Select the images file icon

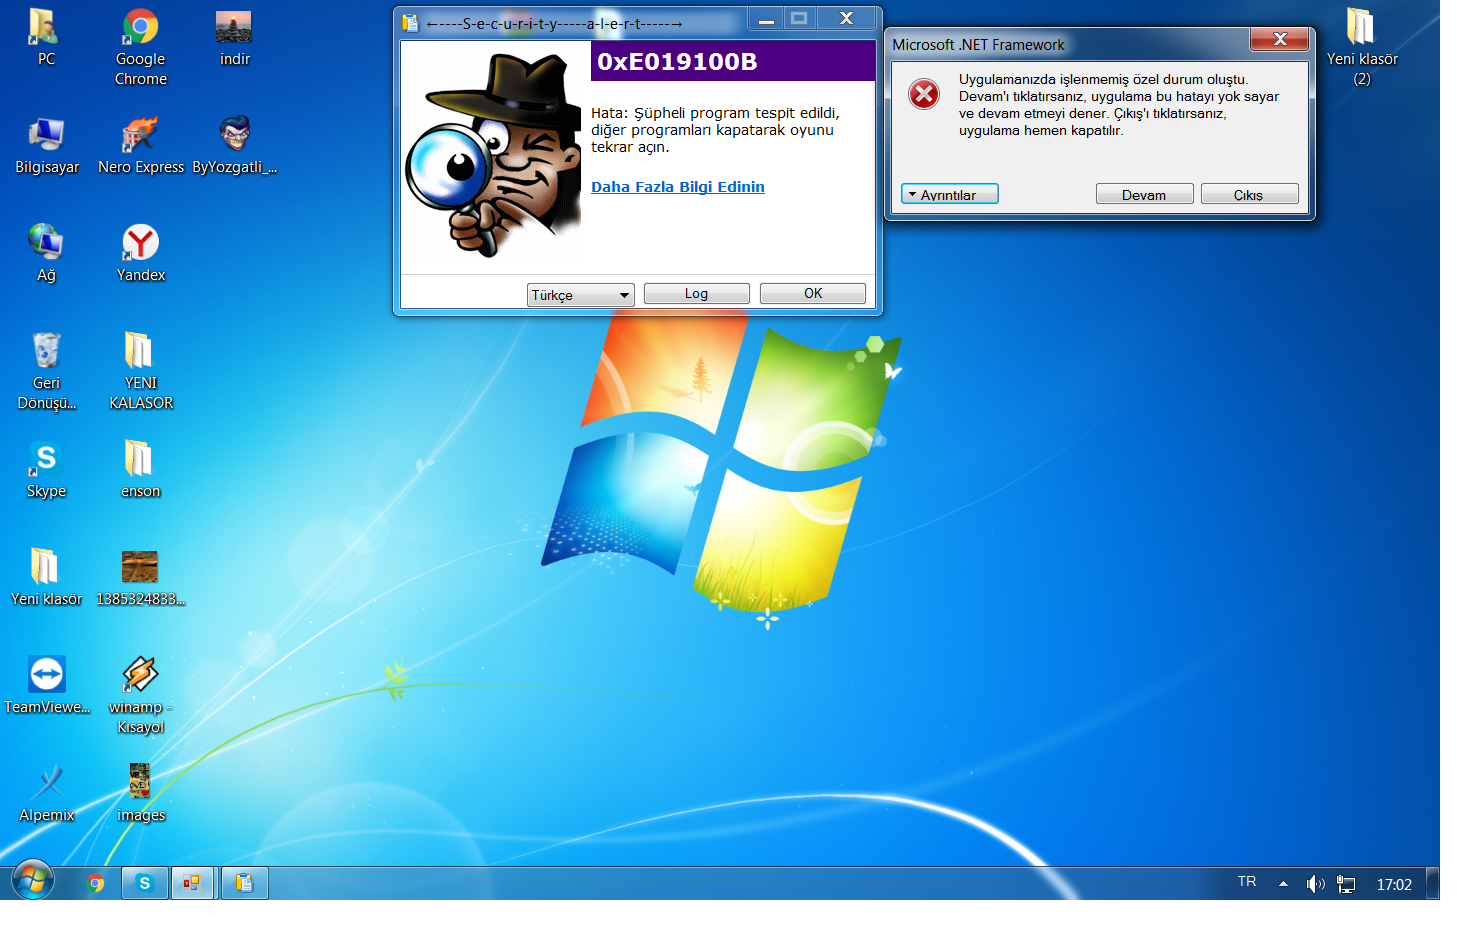[141, 793]
